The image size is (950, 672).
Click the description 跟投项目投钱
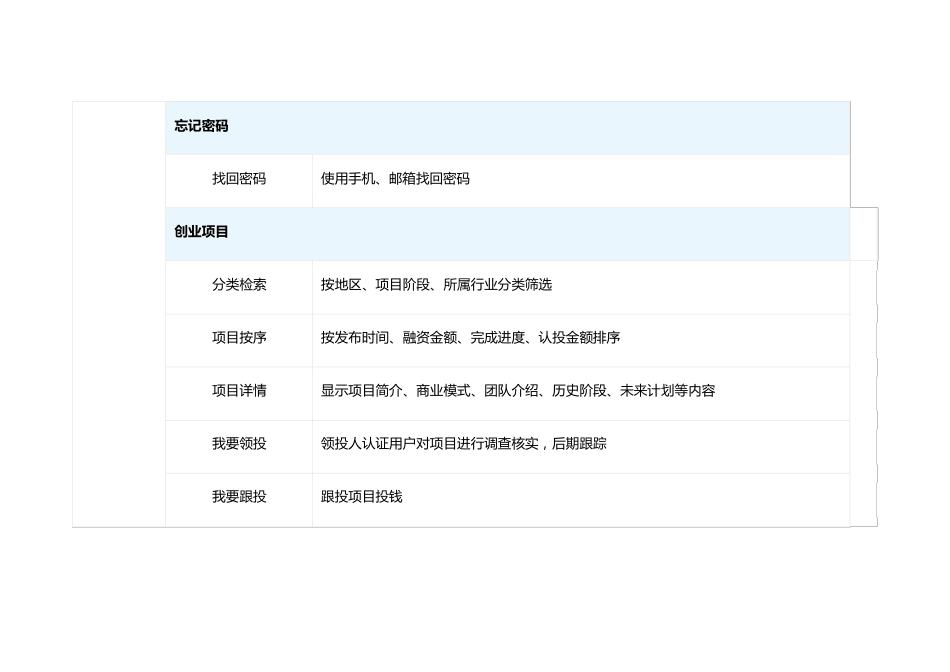[x=361, y=497]
